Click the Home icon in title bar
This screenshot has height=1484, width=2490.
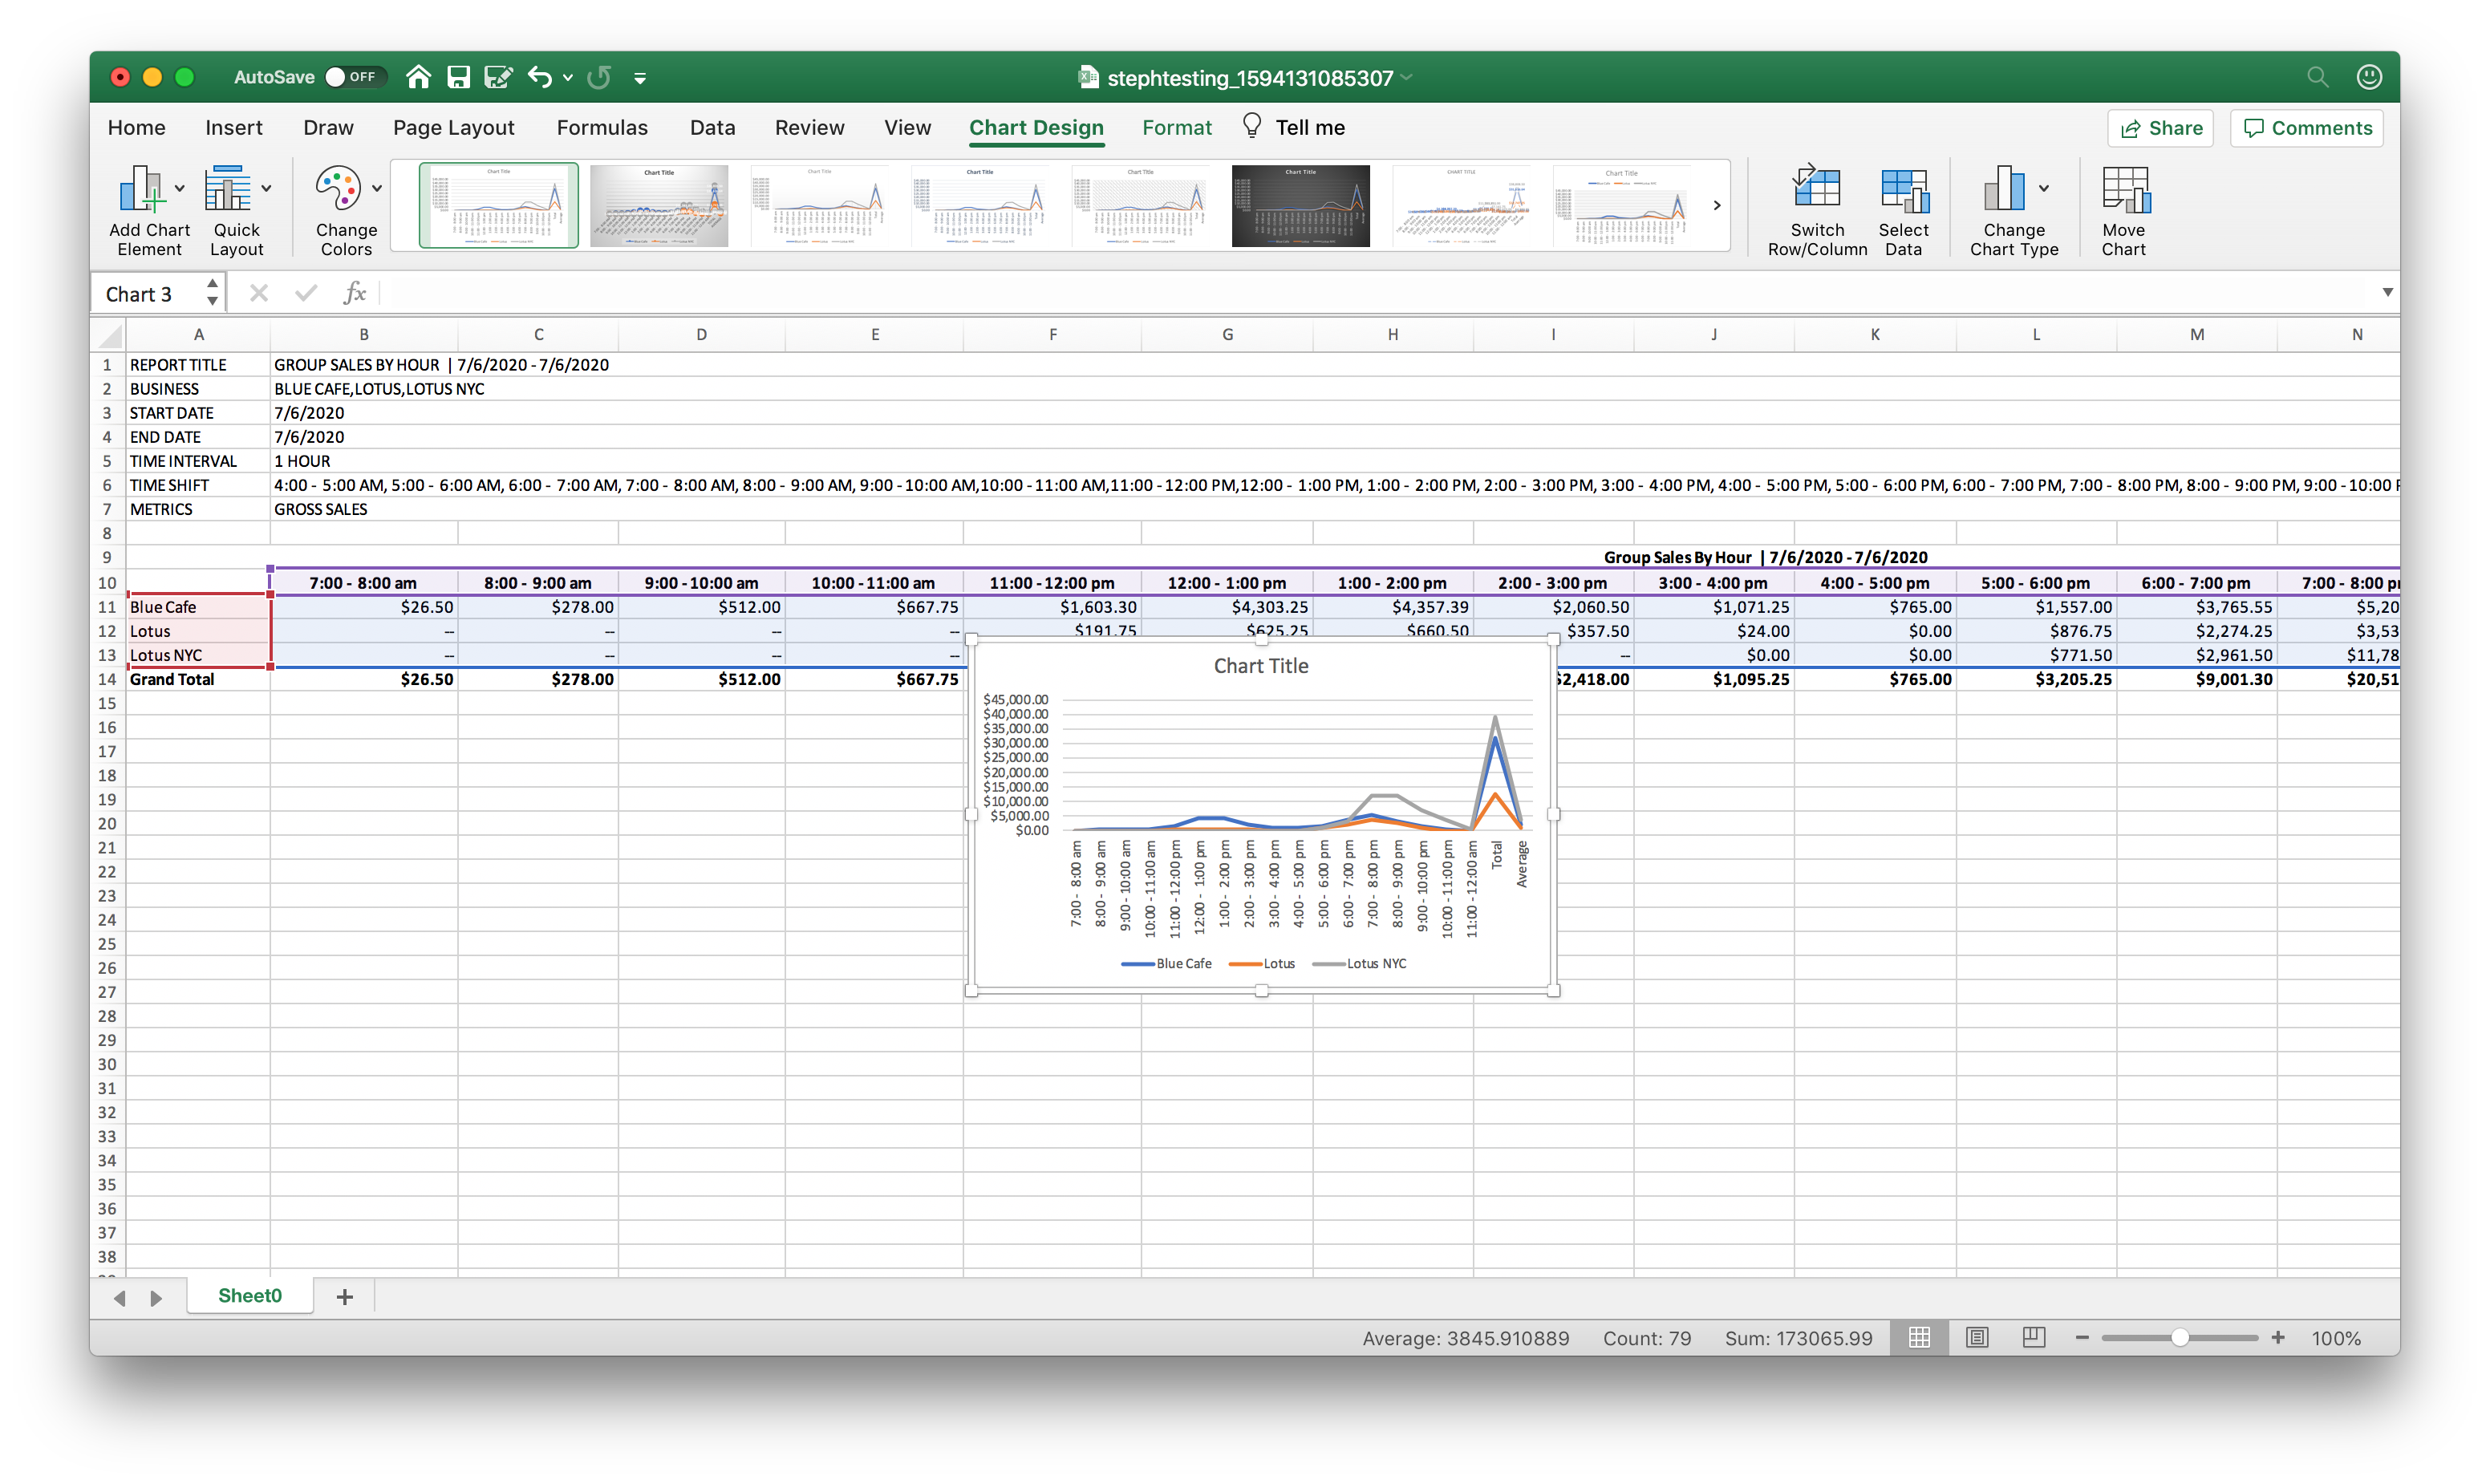418,77
